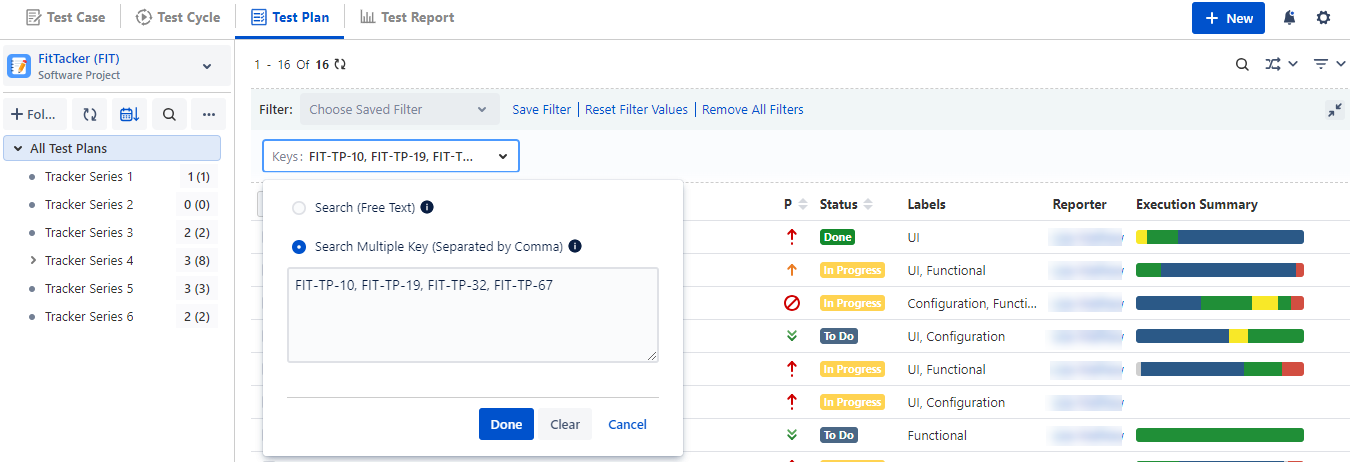Add a folder with the Fol... button
This screenshot has height=462, width=1350.
pyautogui.click(x=36, y=115)
